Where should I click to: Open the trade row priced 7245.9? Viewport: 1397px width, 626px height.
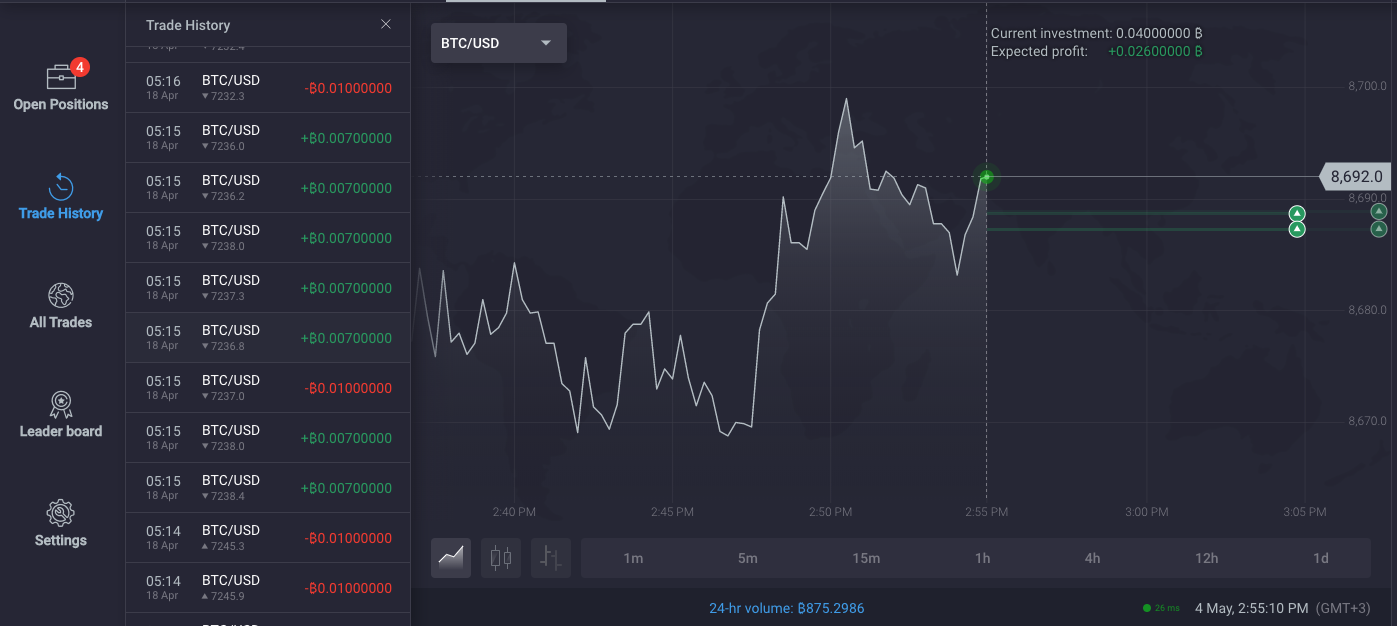pyautogui.click(x=268, y=588)
